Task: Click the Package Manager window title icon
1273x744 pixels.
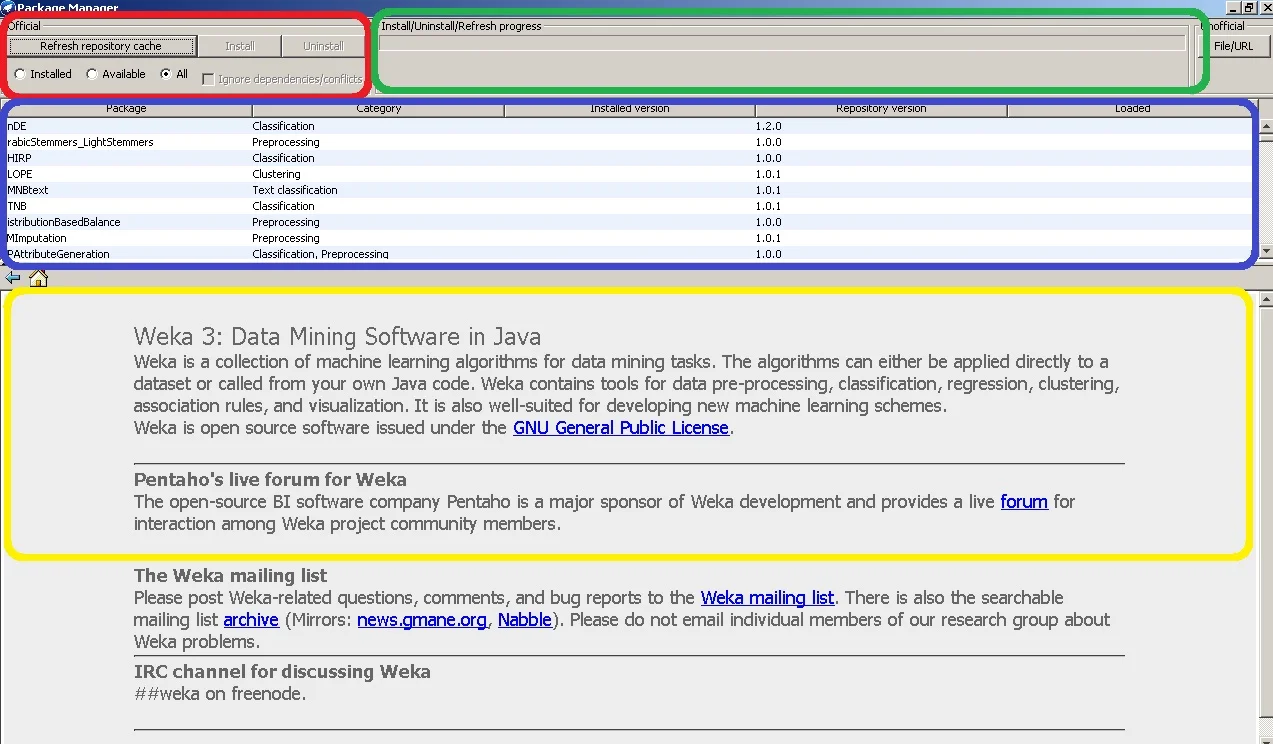Action: [7, 7]
